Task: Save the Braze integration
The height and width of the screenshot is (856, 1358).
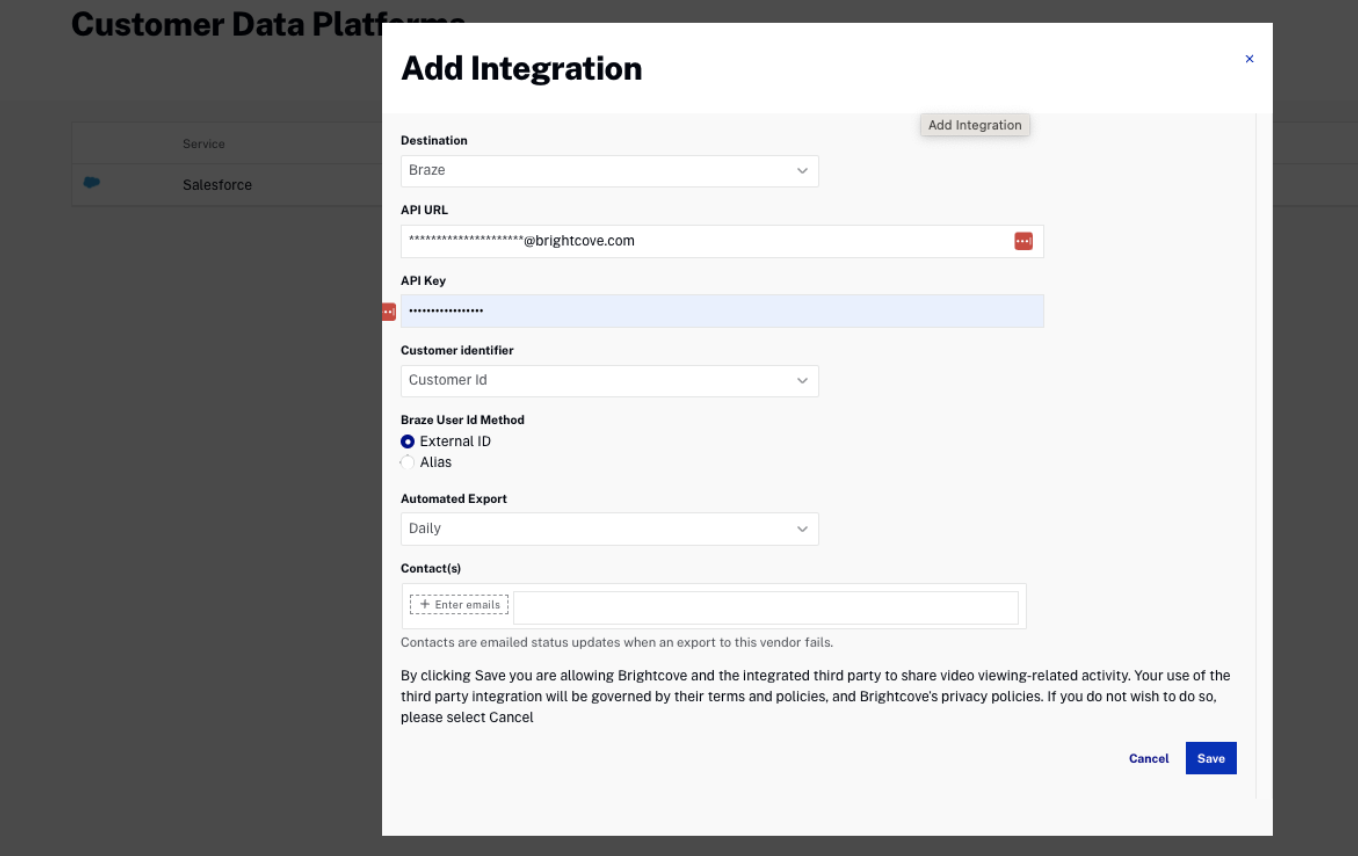Action: click(1210, 759)
